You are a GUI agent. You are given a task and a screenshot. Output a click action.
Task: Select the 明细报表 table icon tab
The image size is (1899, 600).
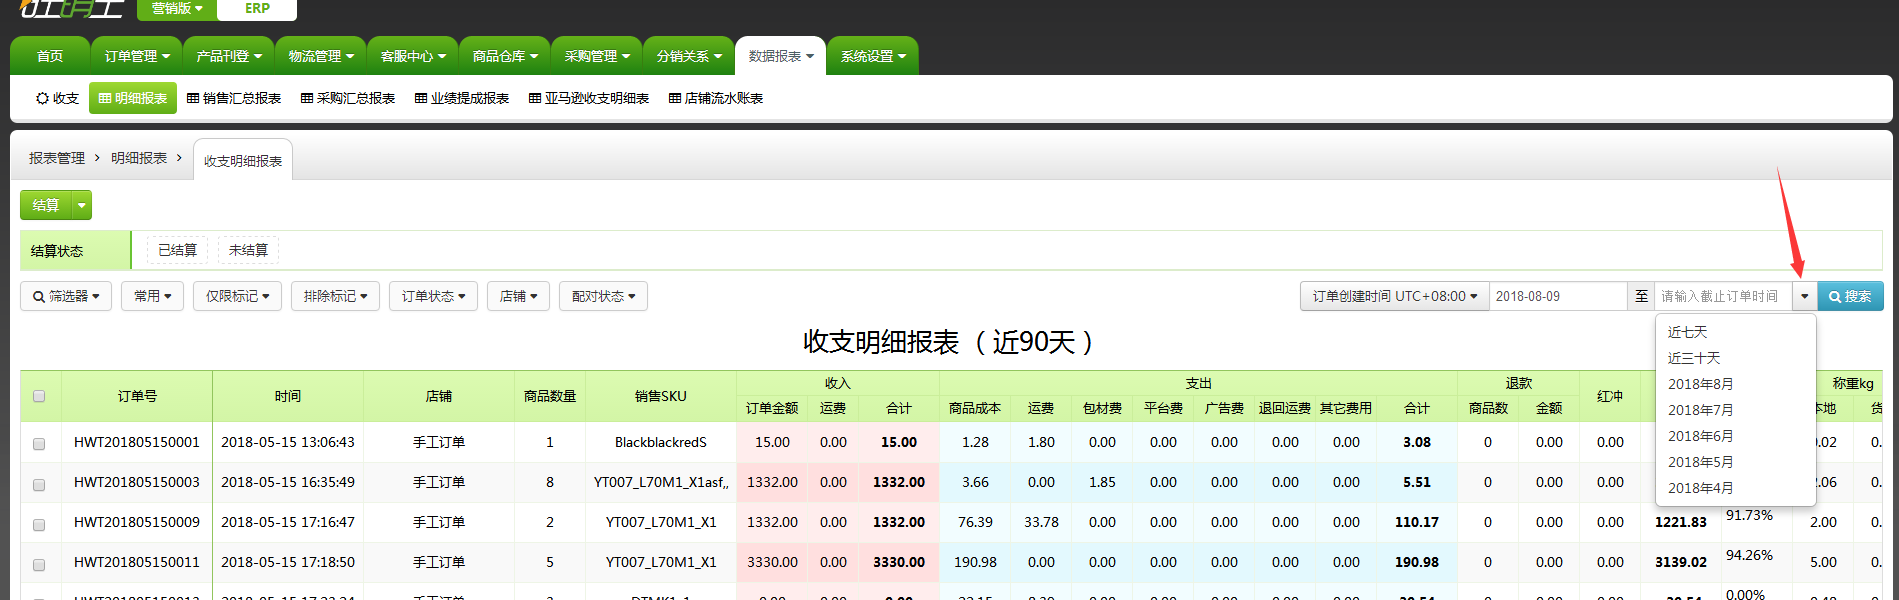[x=133, y=98]
